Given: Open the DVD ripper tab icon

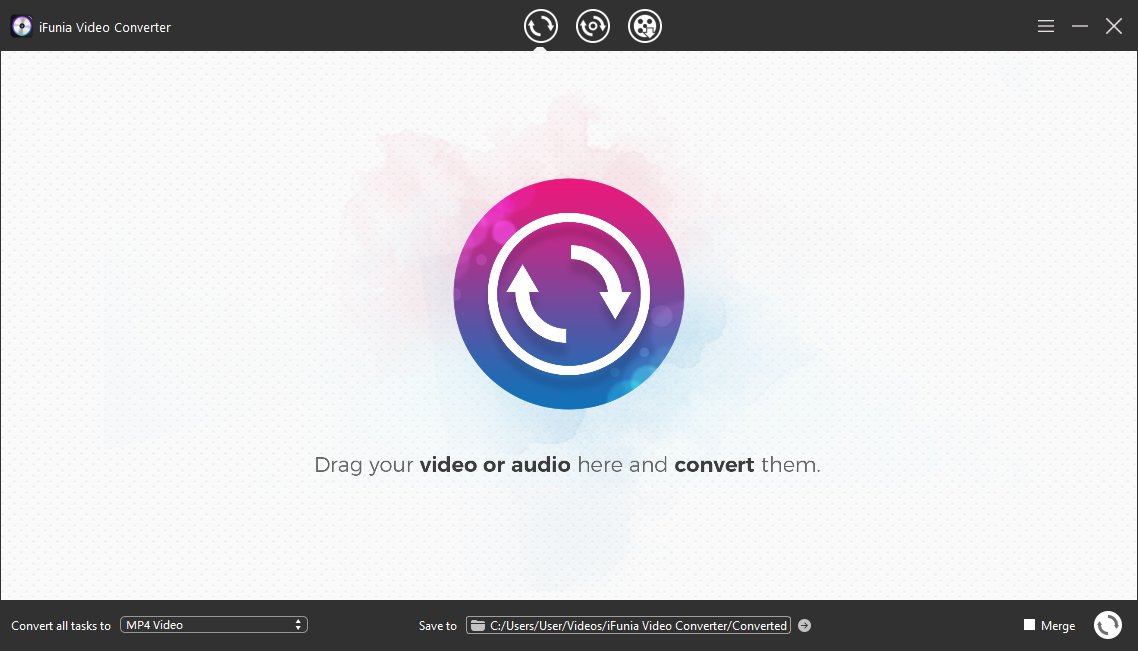Looking at the screenshot, I should click(593, 26).
